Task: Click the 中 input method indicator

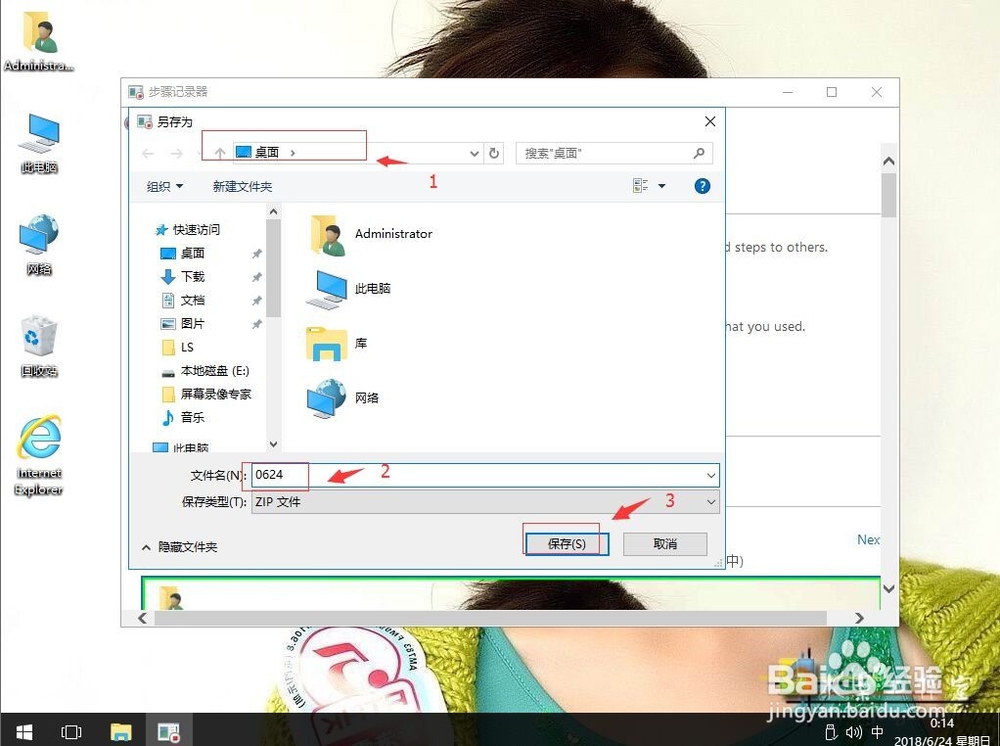Action: coord(878,732)
